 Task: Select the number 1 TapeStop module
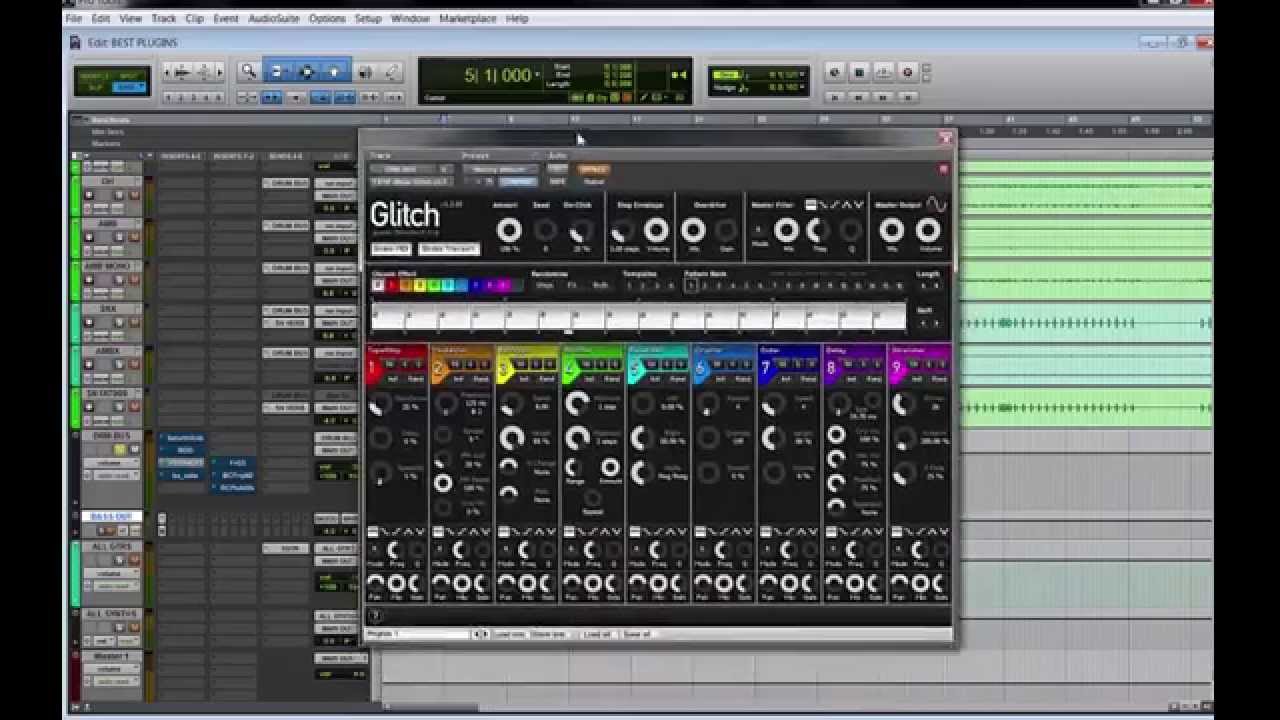[x=372, y=369]
